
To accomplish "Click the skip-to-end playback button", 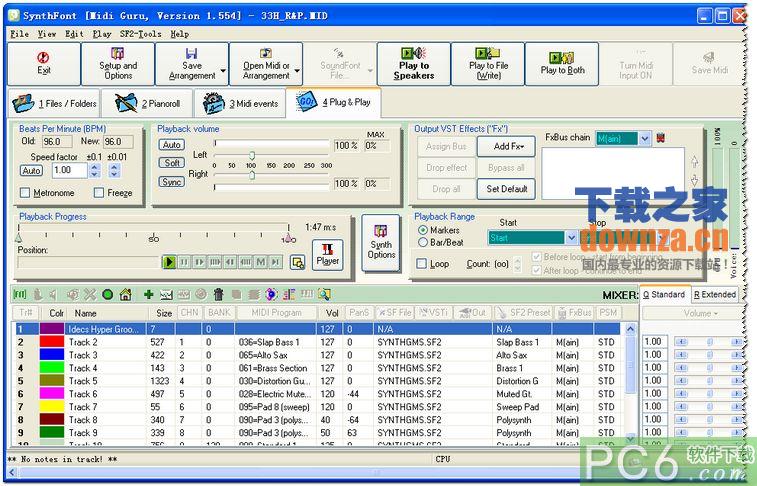I will 276,262.
